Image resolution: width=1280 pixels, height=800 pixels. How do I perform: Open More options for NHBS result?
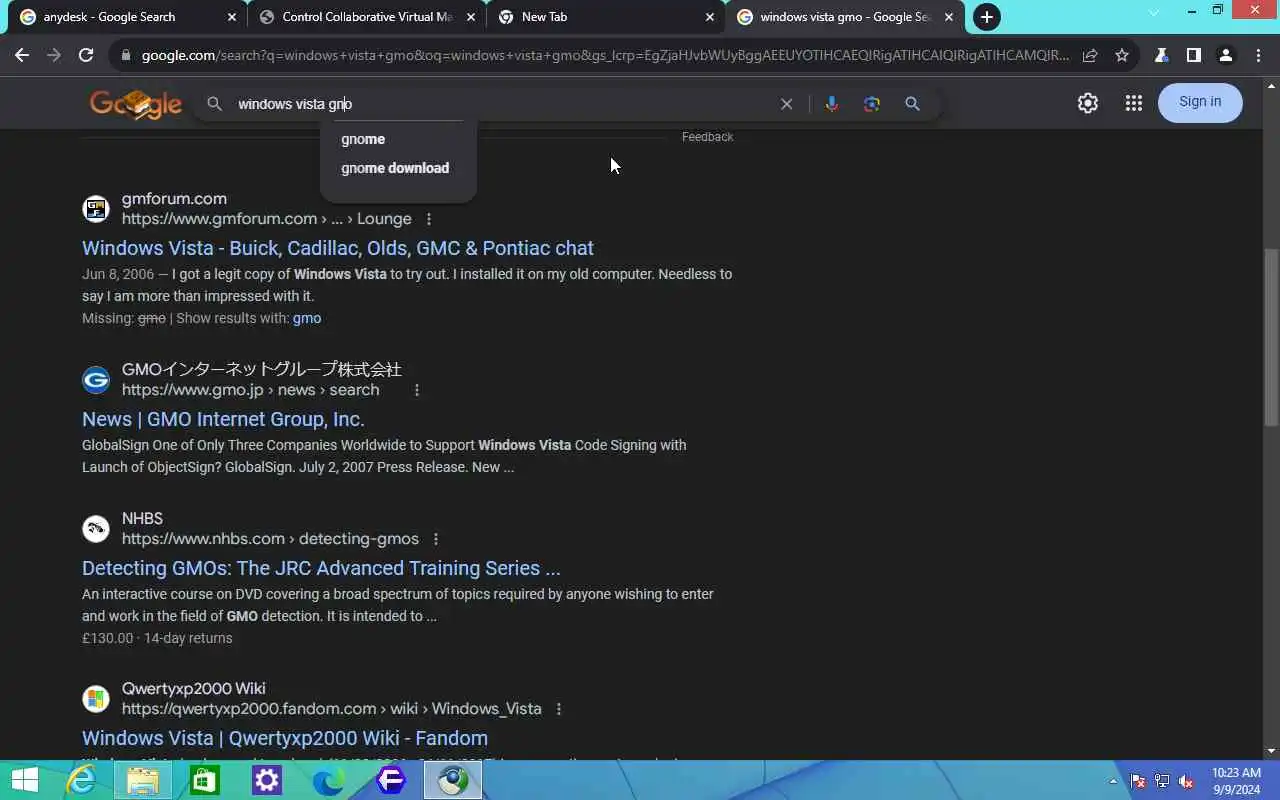[436, 539]
